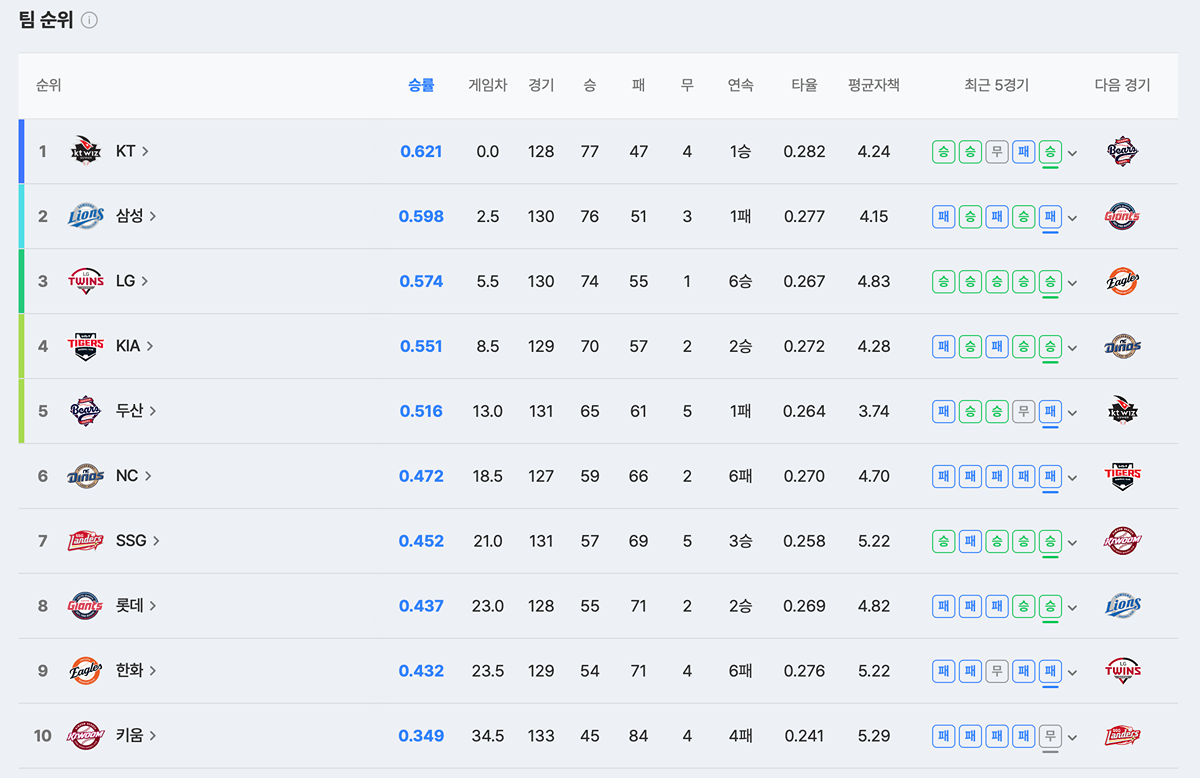Image resolution: width=1200 pixels, height=778 pixels.
Task: Click the Samsung Lions logo in rank 2 row
Action: pos(86,216)
